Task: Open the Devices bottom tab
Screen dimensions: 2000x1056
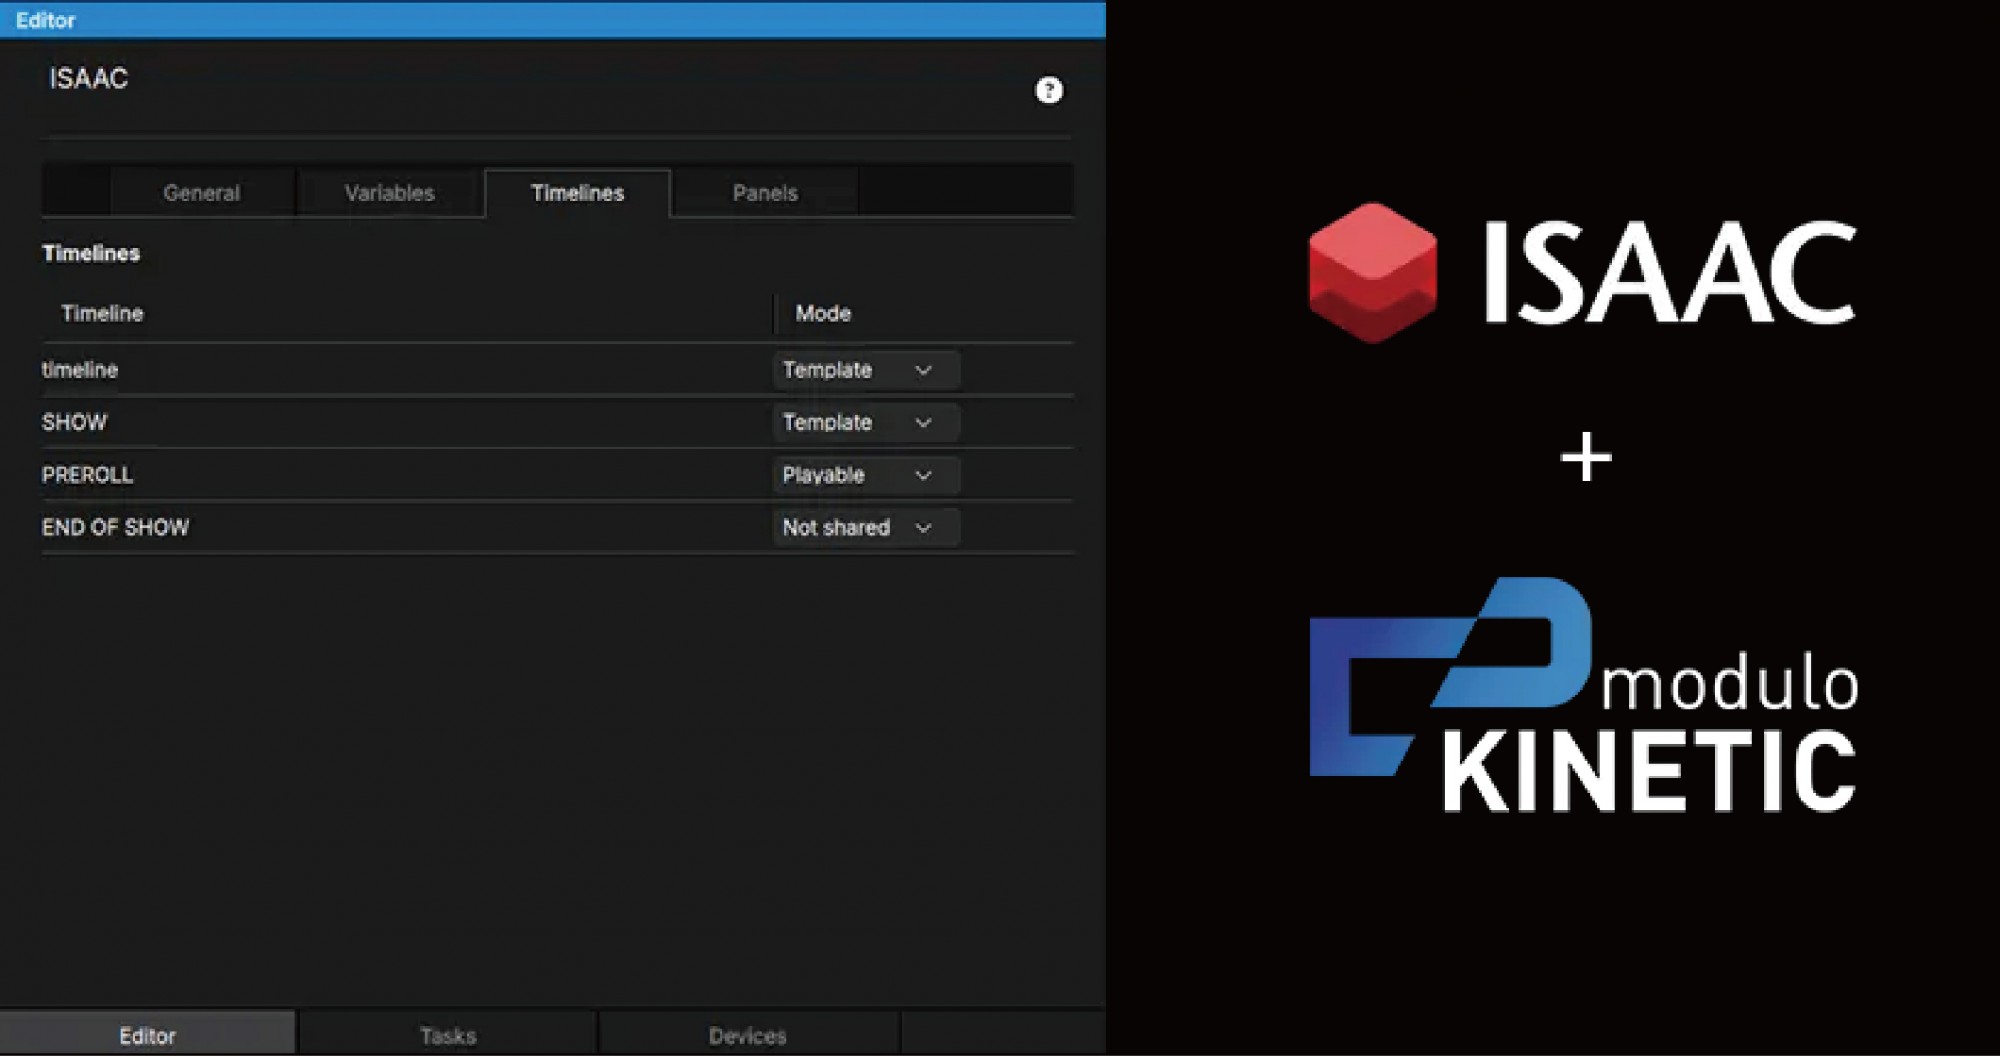Action: click(748, 1035)
